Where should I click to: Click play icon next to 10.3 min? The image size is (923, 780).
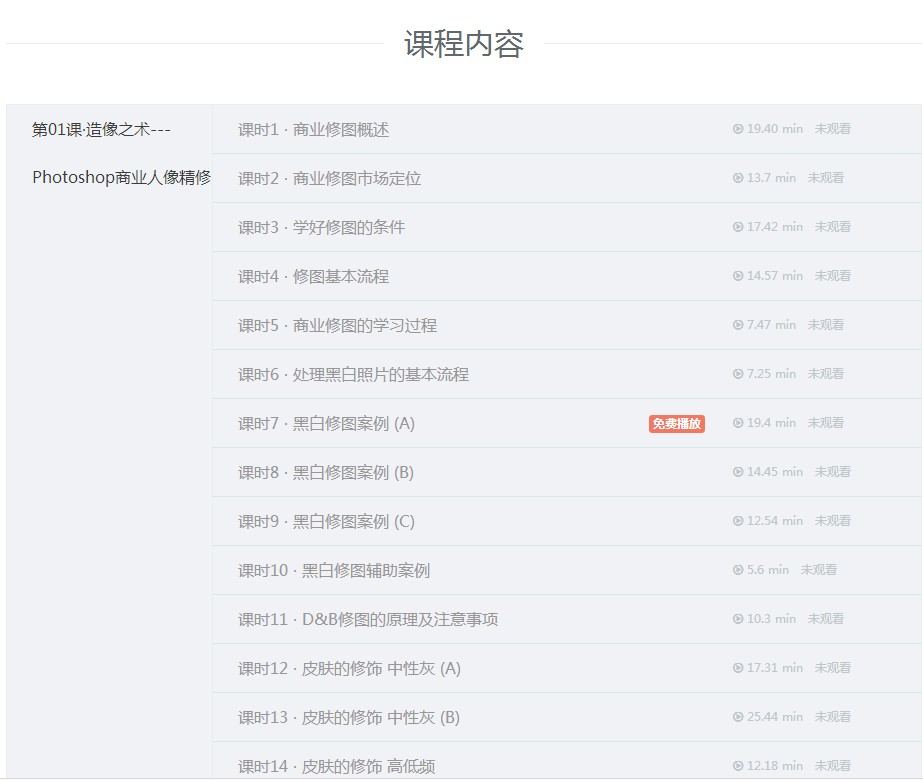(738, 619)
